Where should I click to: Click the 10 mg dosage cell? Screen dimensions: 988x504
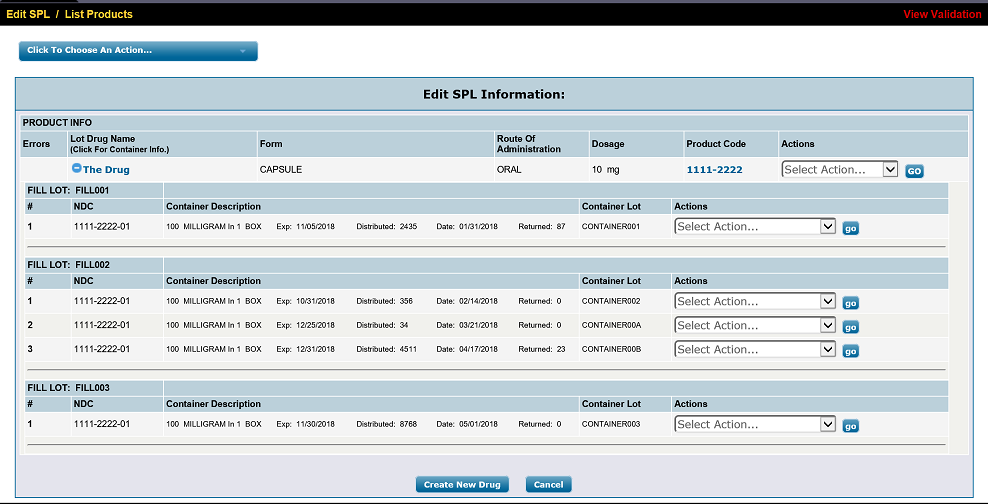pos(636,169)
